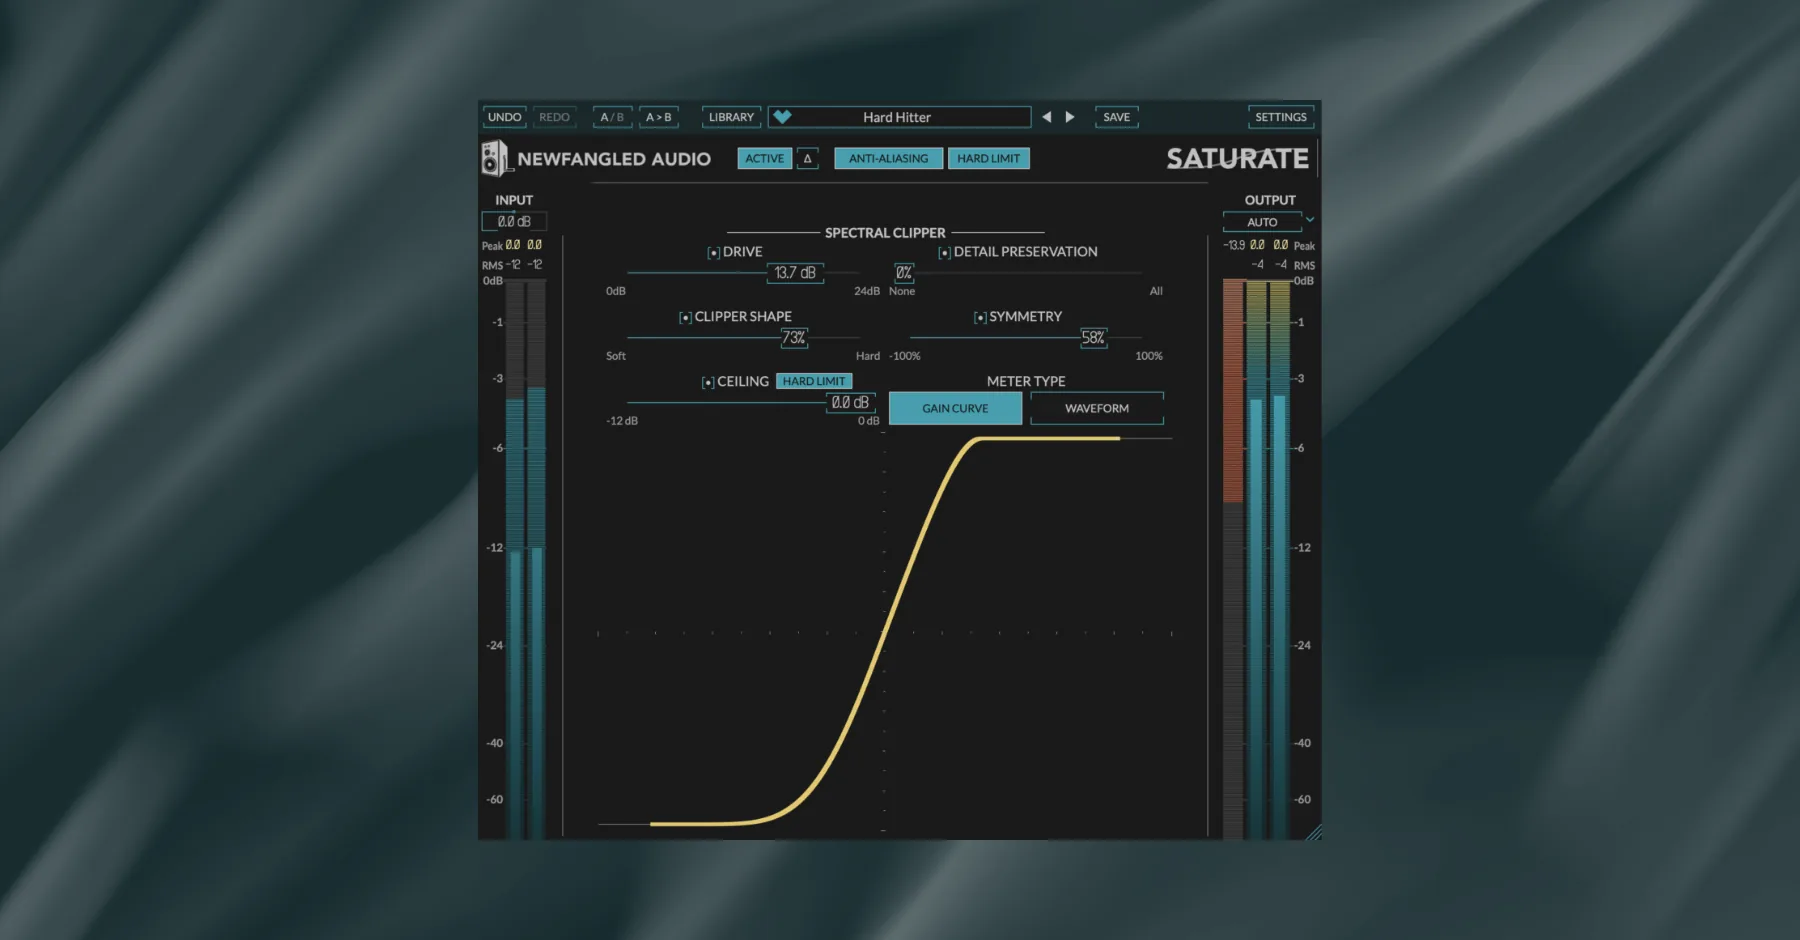
Task: Click the Clipper Shape slider at 73%
Action: pos(794,338)
